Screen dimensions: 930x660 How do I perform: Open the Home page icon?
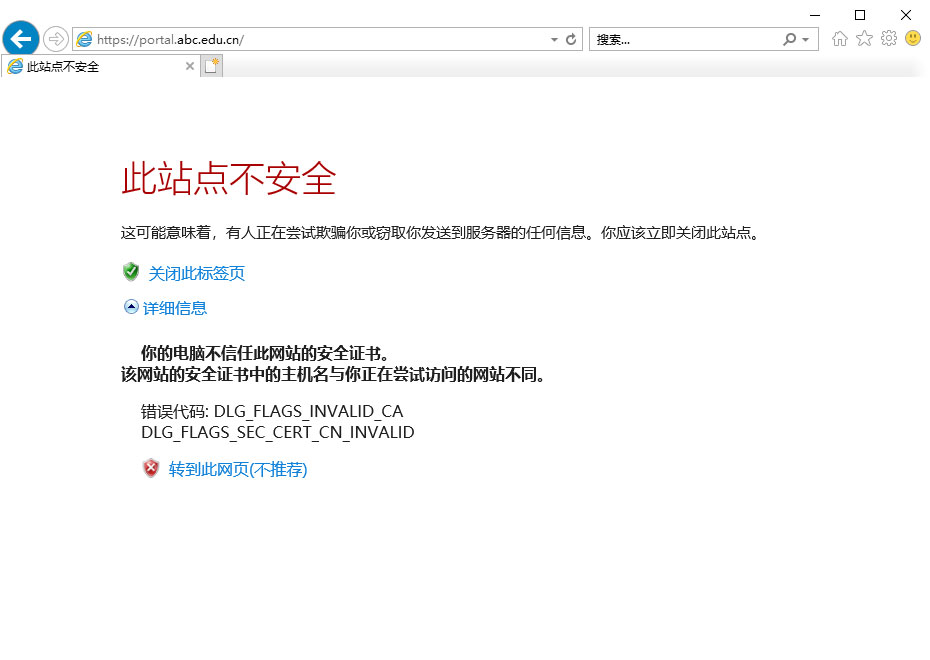coord(839,39)
